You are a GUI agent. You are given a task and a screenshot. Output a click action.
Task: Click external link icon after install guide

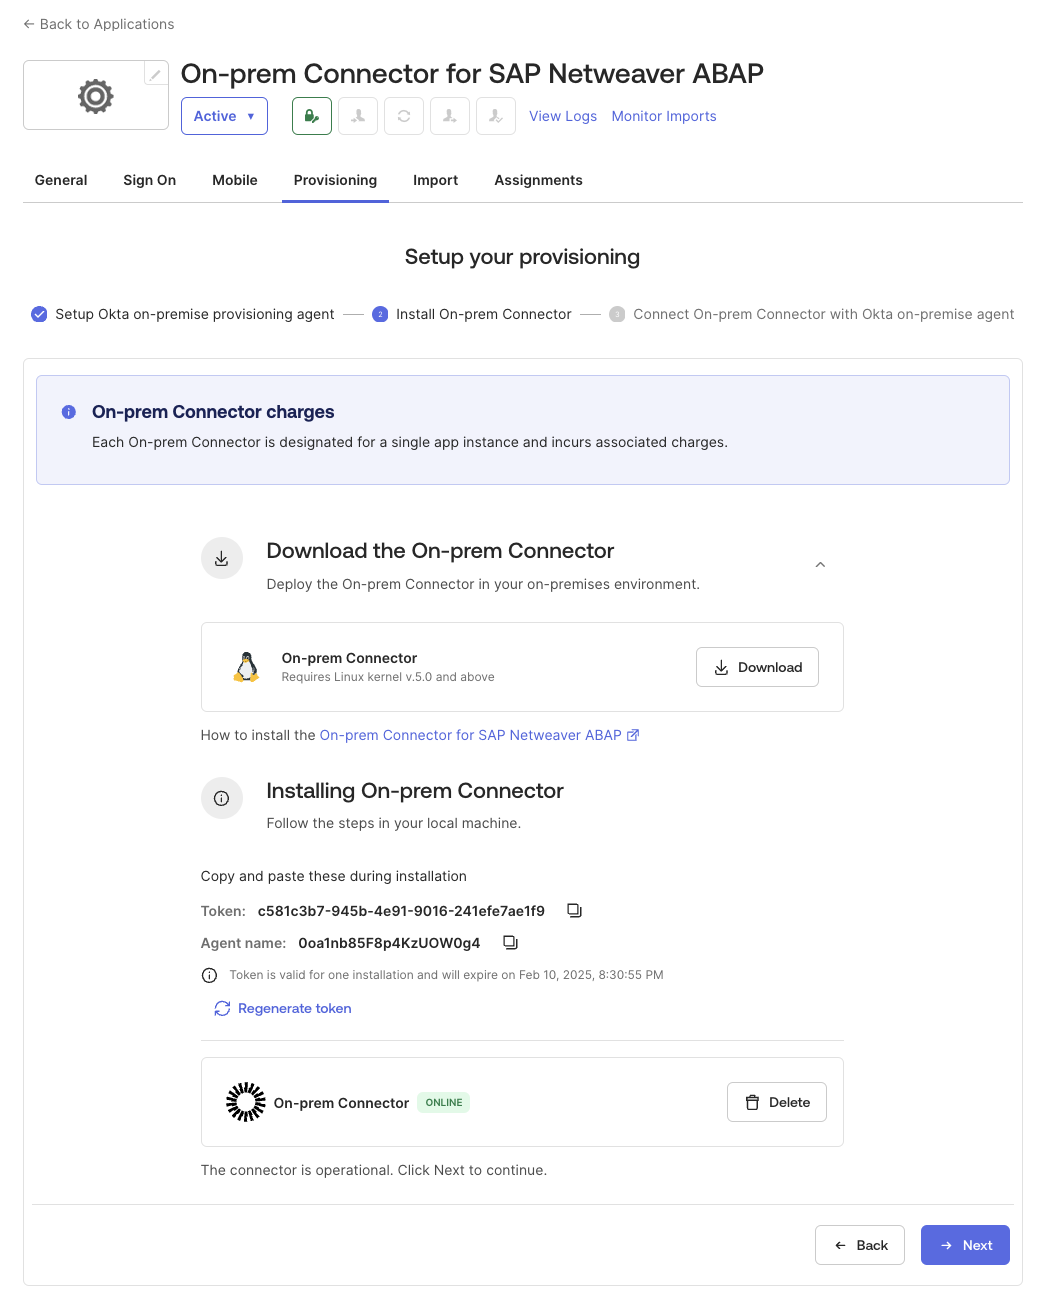633,735
